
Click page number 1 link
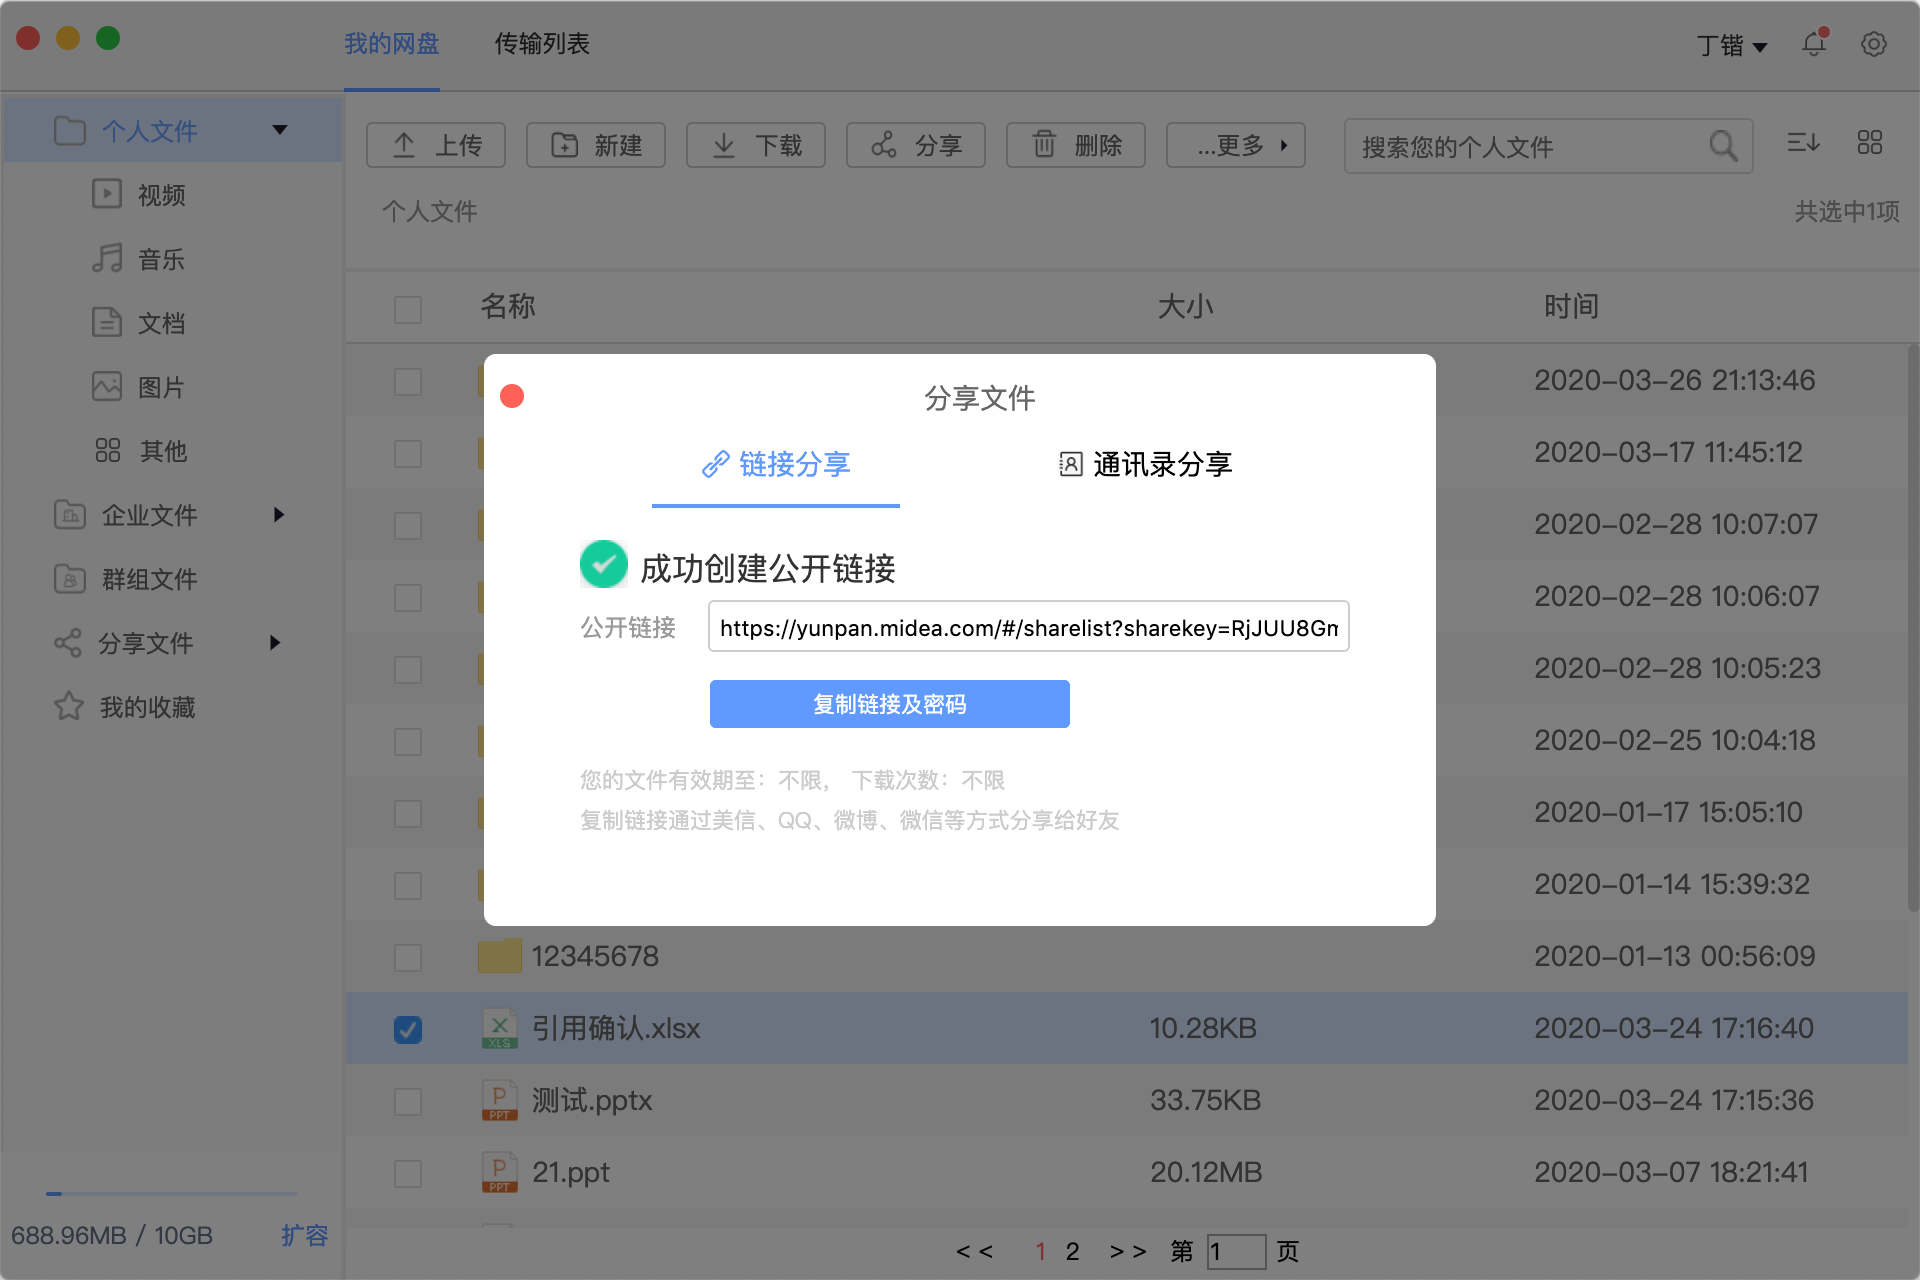pos(1040,1251)
